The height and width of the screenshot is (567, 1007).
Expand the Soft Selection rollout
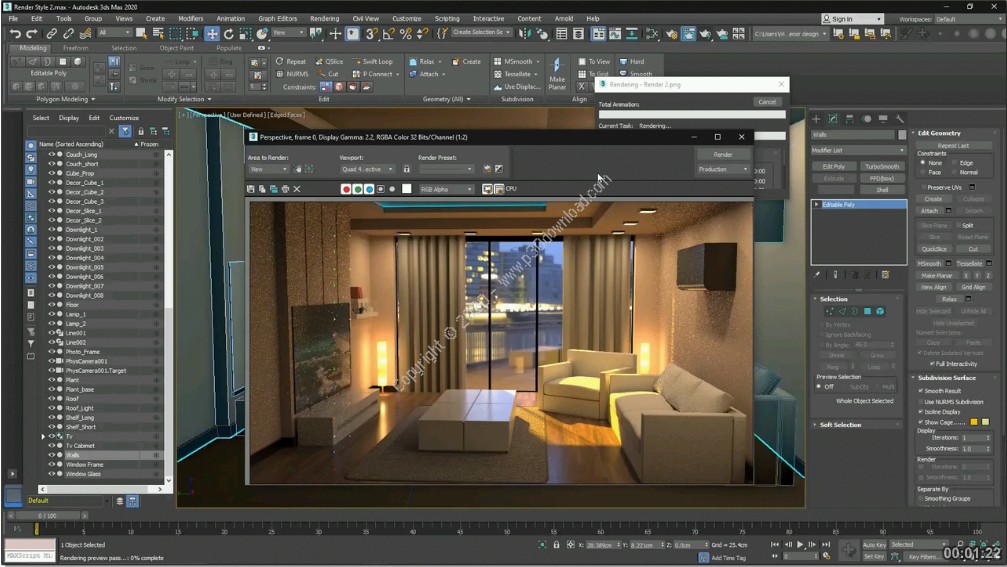pyautogui.click(x=840, y=425)
